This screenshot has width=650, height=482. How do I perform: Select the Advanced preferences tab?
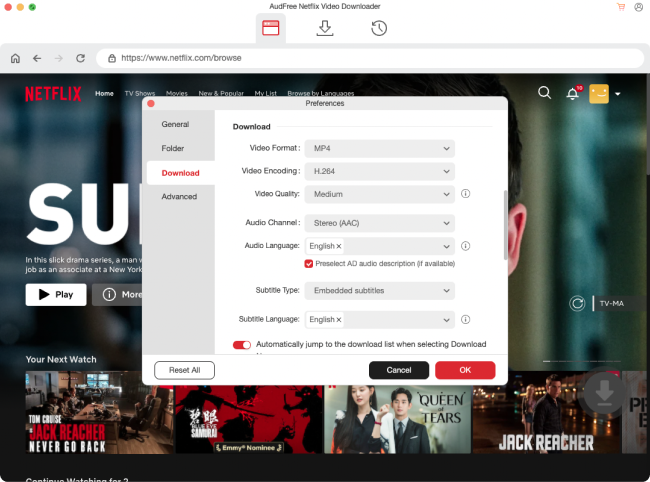point(179,196)
